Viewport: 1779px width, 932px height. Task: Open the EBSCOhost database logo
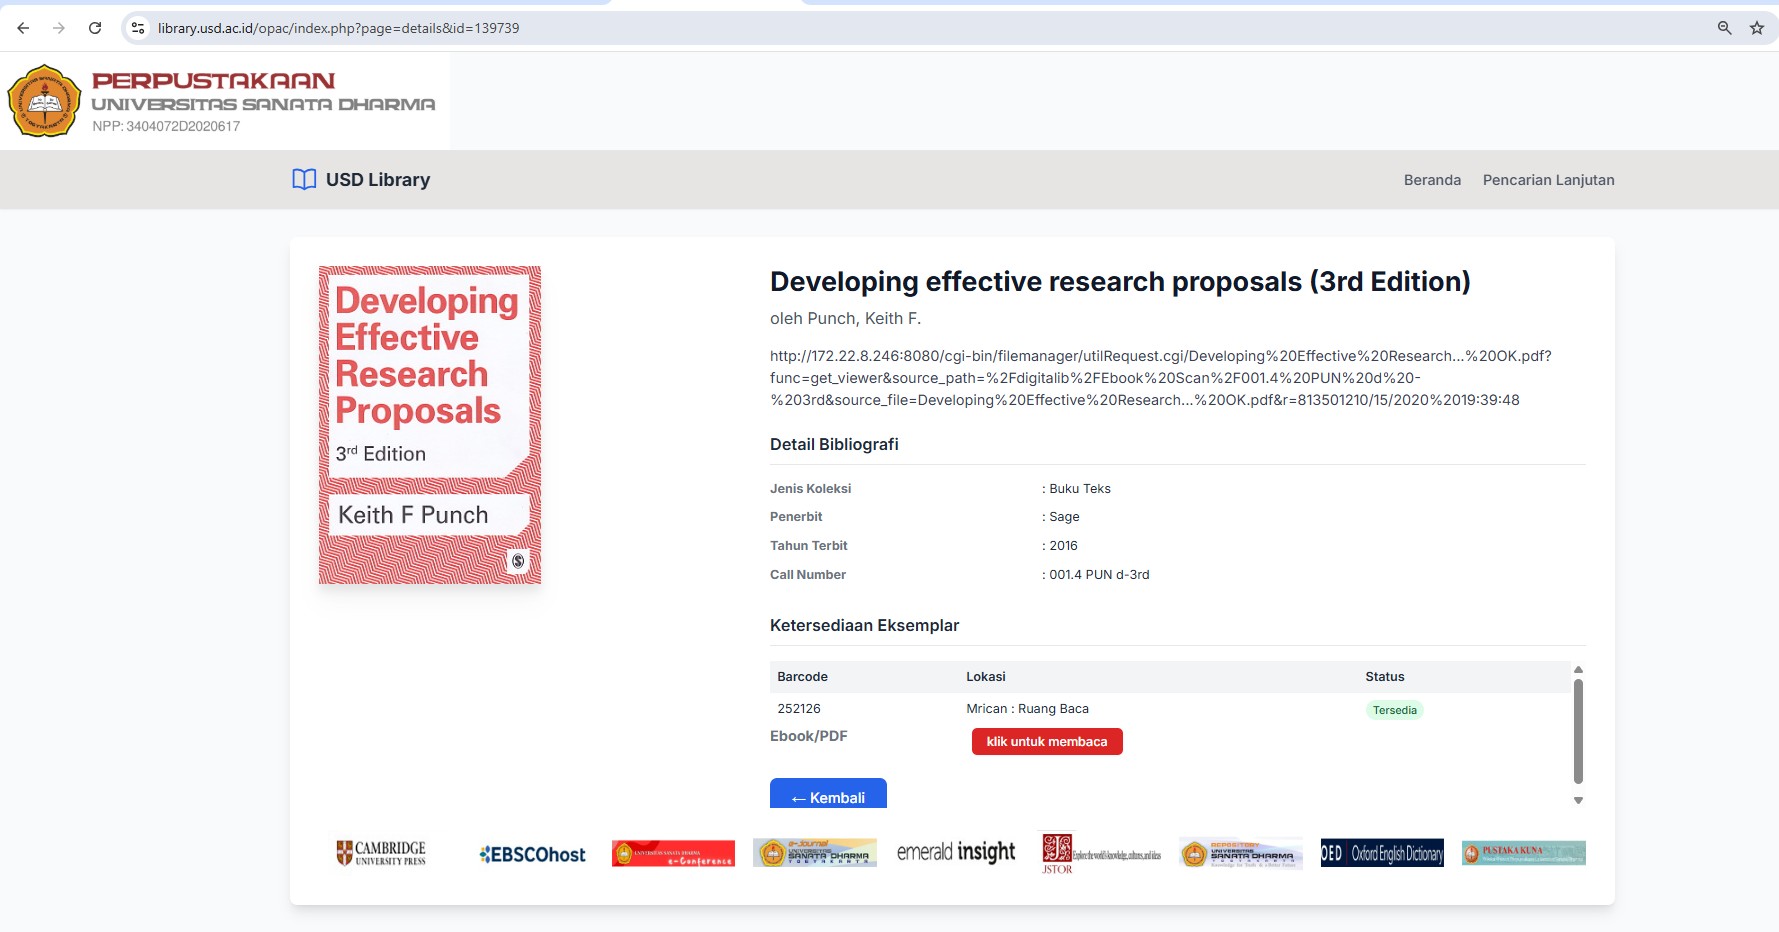click(x=532, y=854)
